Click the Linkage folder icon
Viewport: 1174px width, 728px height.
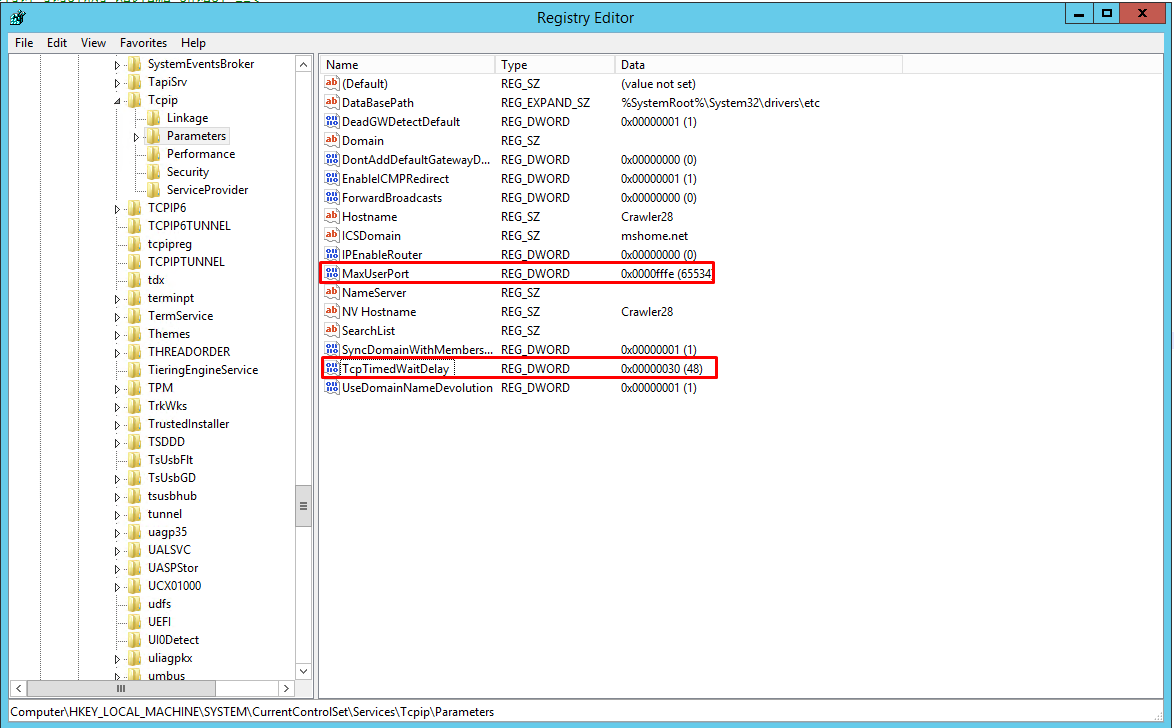tap(153, 118)
